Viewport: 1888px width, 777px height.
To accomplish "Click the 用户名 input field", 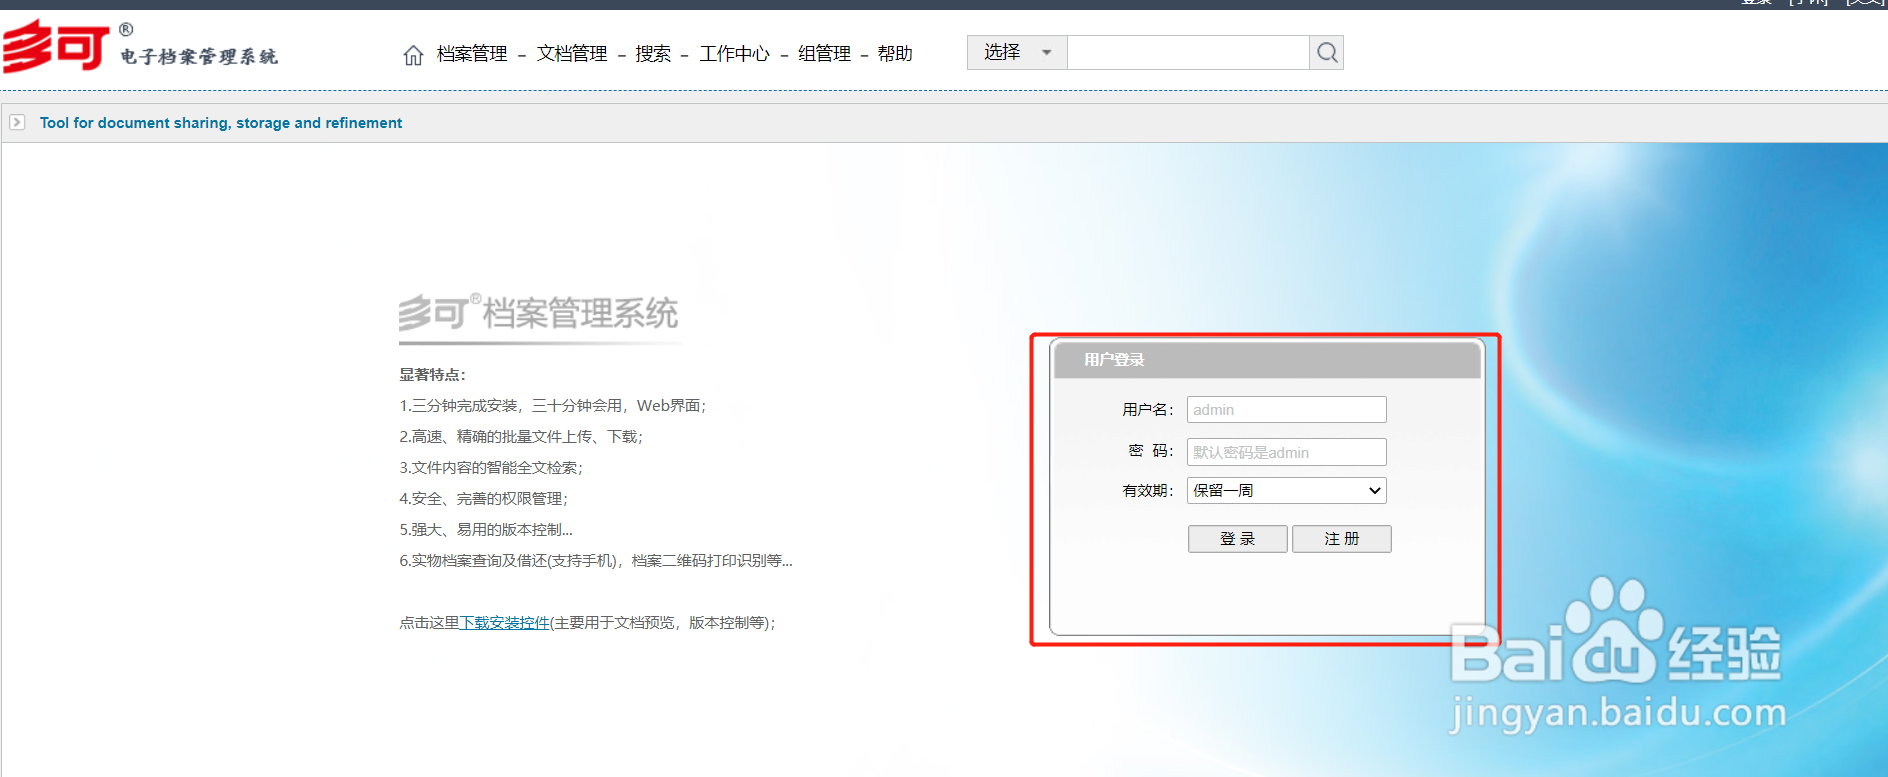I will pyautogui.click(x=1286, y=409).
